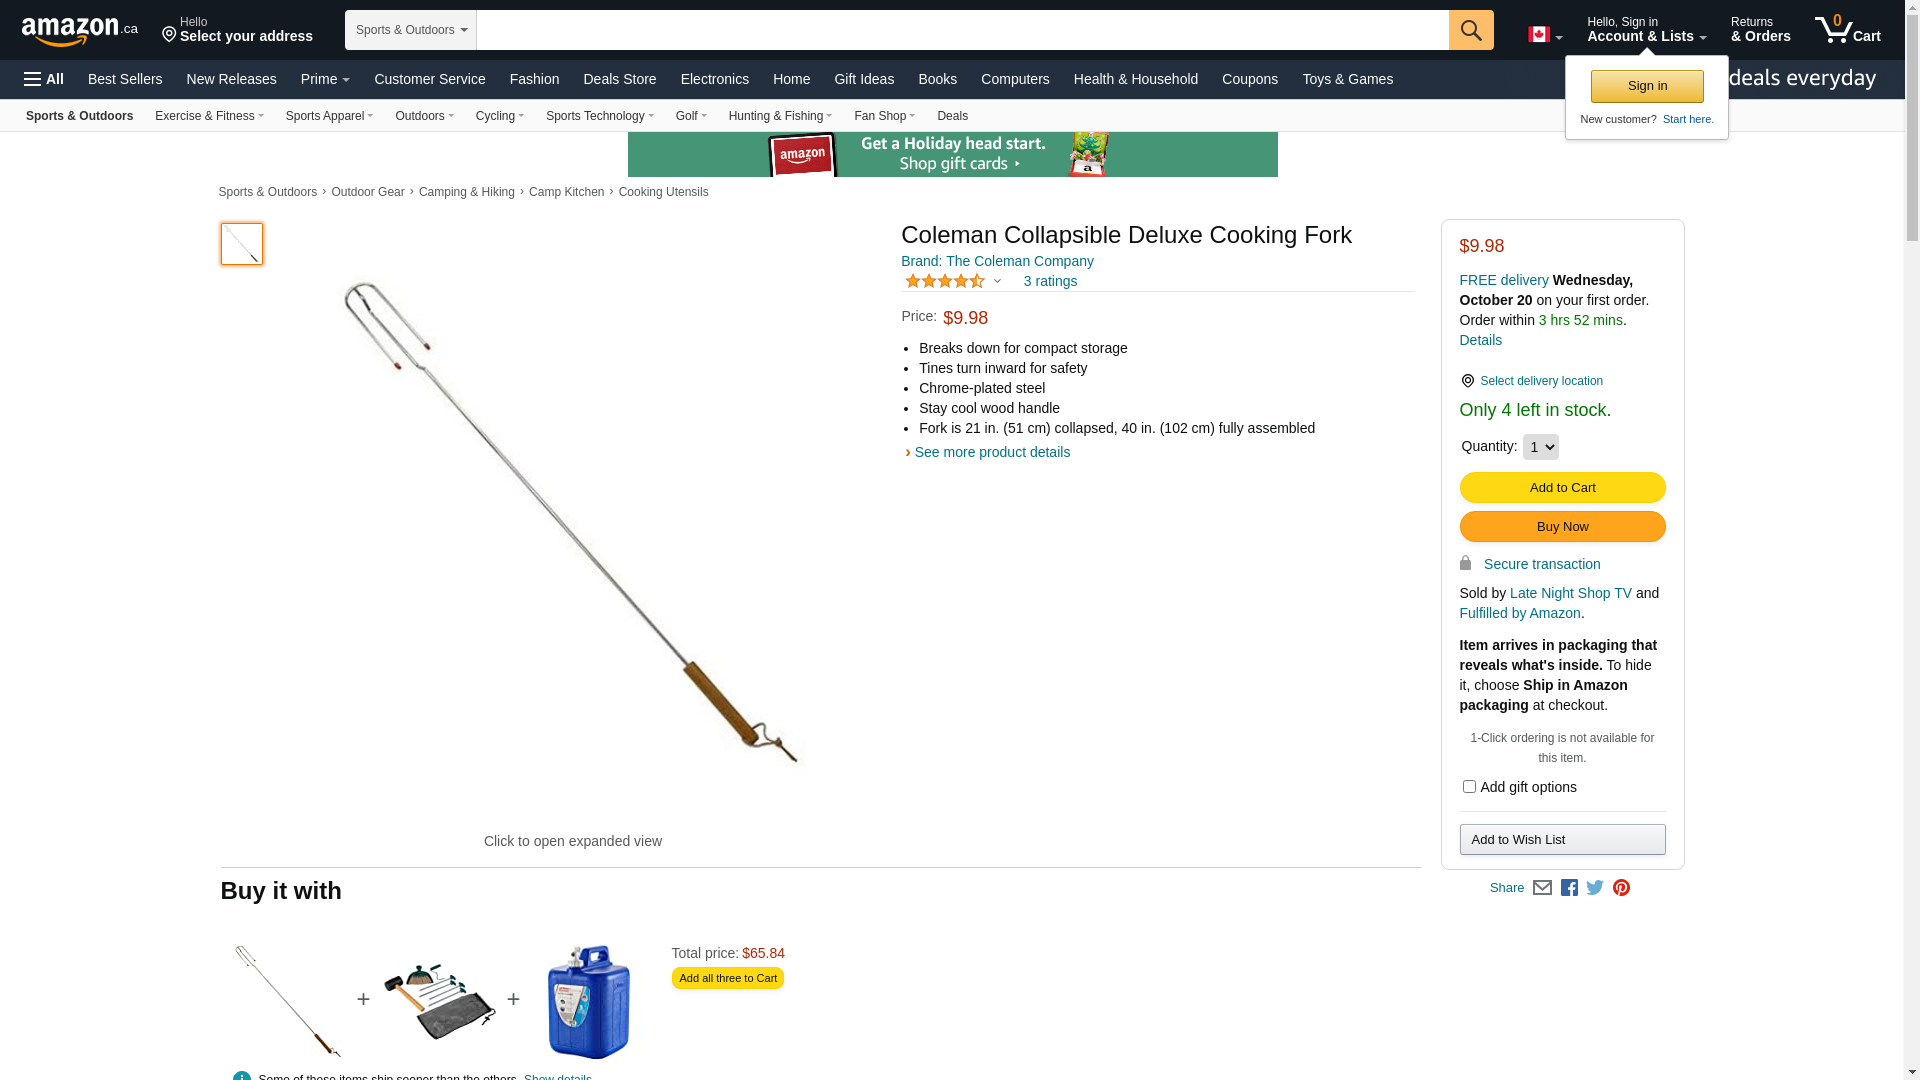The width and height of the screenshot is (1920, 1080).
Task: Open See more product details link
Action: point(992,452)
